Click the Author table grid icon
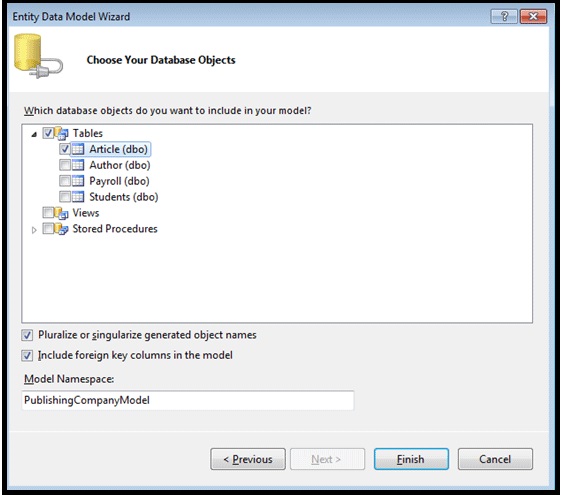The width and height of the screenshot is (573, 495). point(78,165)
